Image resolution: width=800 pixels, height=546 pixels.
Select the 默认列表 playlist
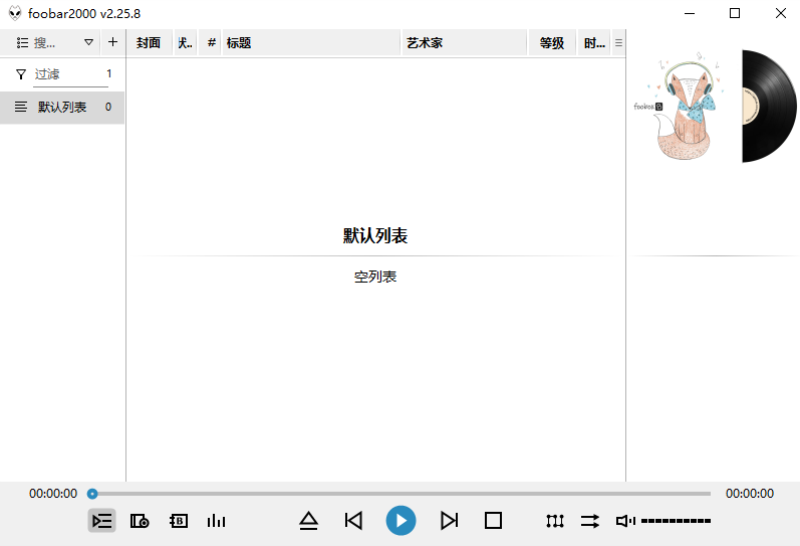coord(62,107)
